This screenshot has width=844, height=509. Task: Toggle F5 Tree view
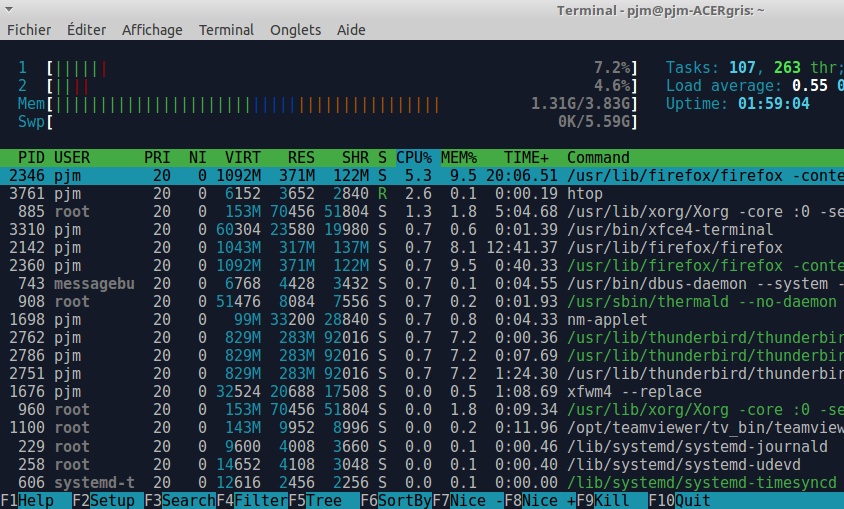point(316,500)
